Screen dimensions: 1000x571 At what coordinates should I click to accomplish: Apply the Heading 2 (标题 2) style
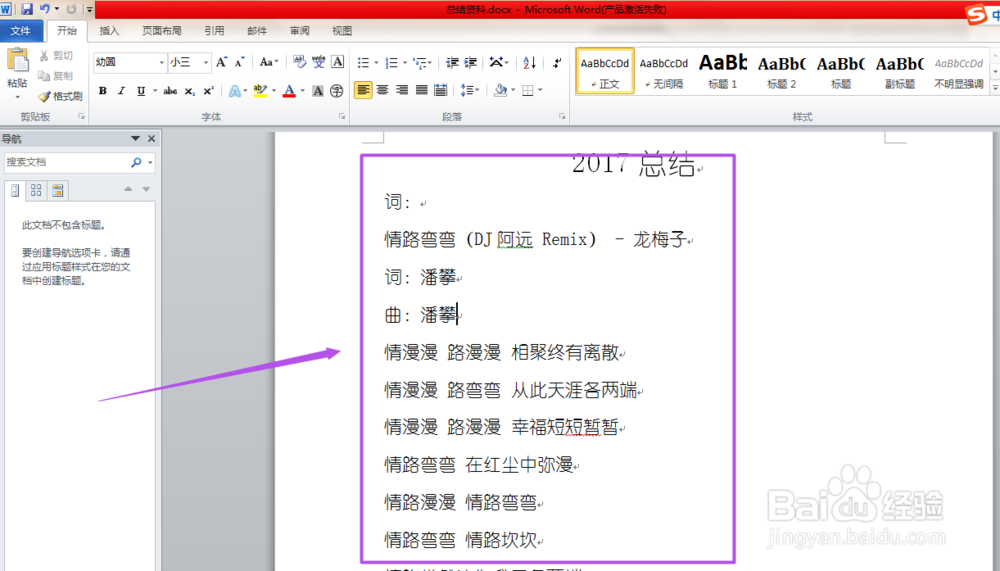pyautogui.click(x=781, y=71)
